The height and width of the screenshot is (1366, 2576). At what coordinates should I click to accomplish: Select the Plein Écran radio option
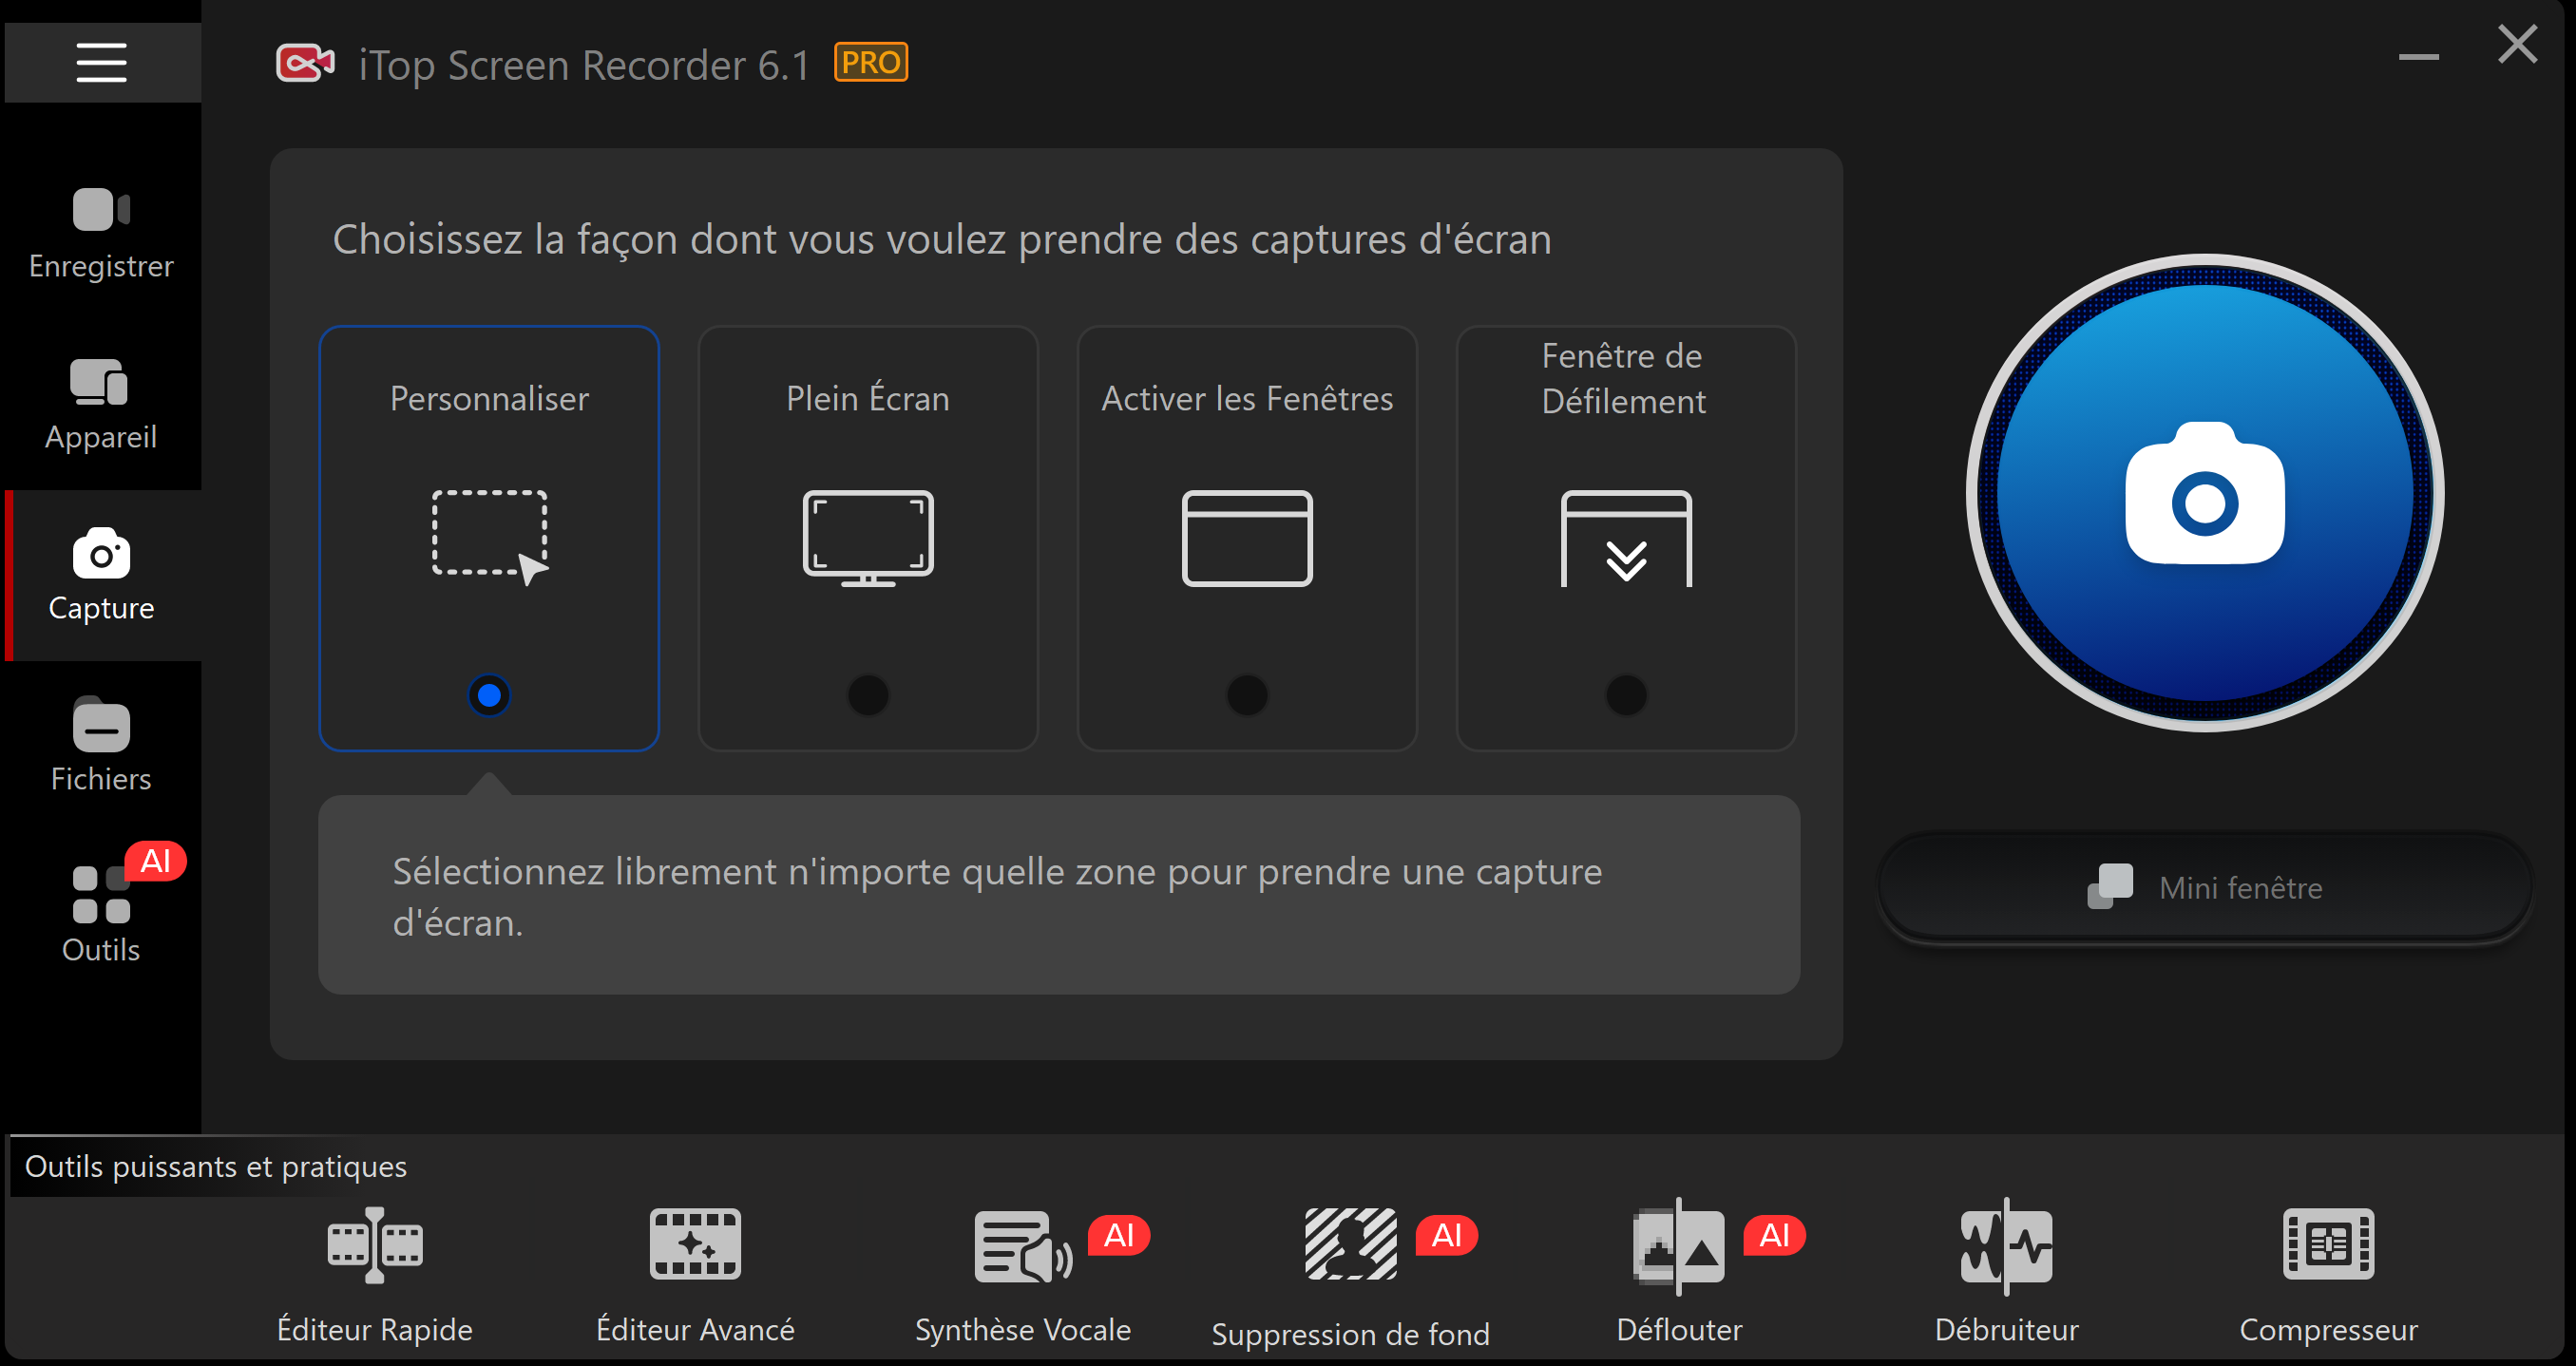click(x=868, y=695)
